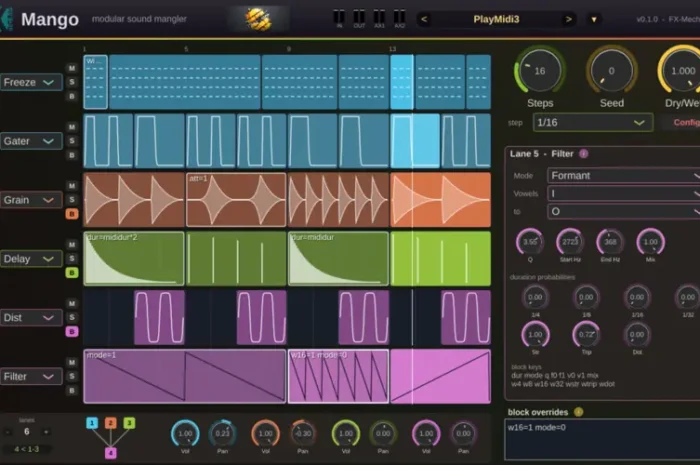
Task: Click the orange Mango ball logo
Action: click(x=258, y=19)
